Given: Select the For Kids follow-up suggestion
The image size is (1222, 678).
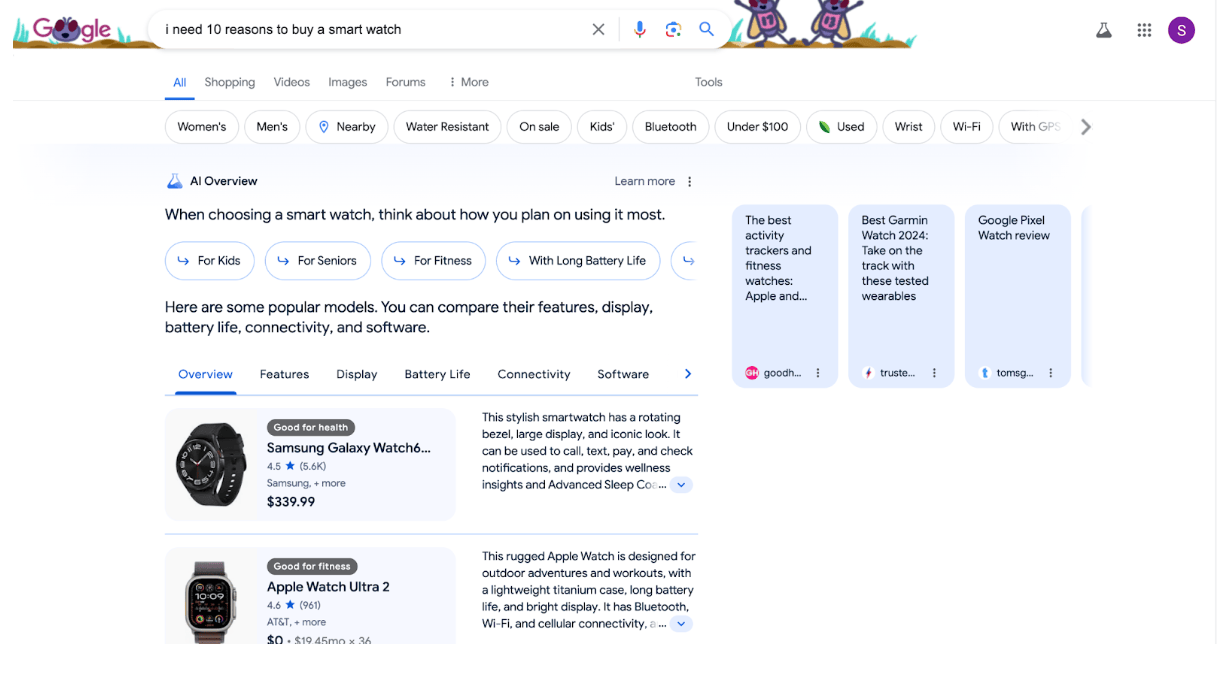Looking at the screenshot, I should (210, 261).
